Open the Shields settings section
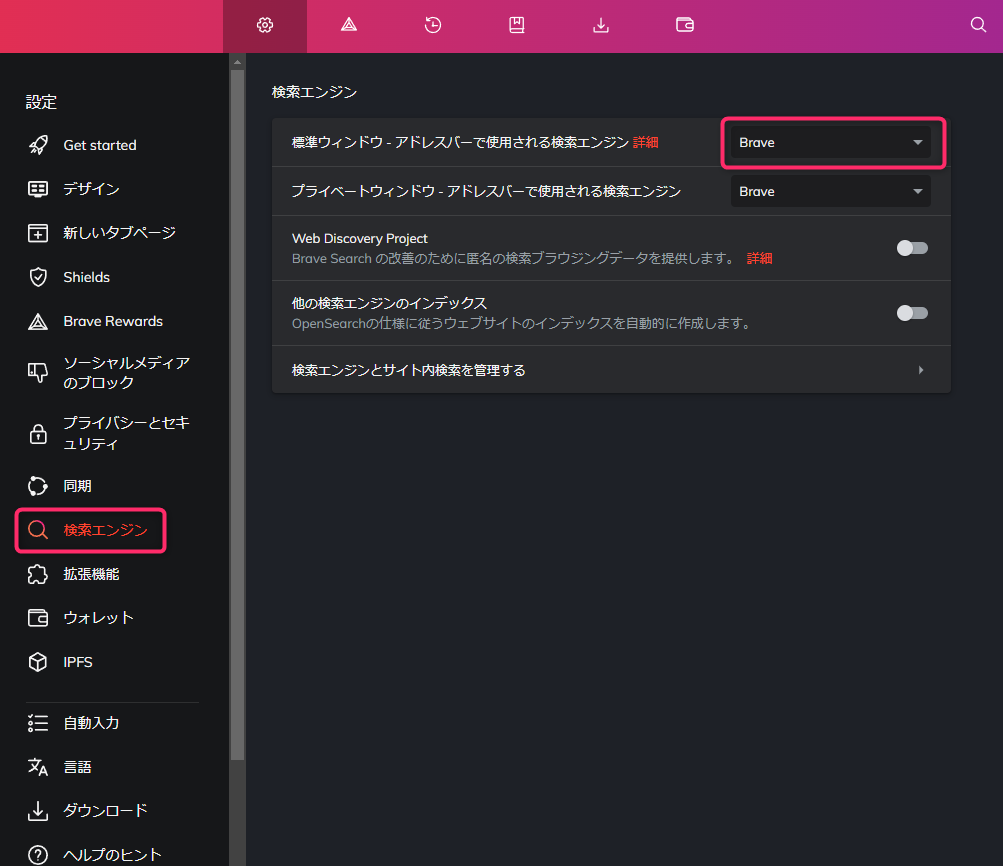1003x866 pixels. pyautogui.click(x=86, y=277)
